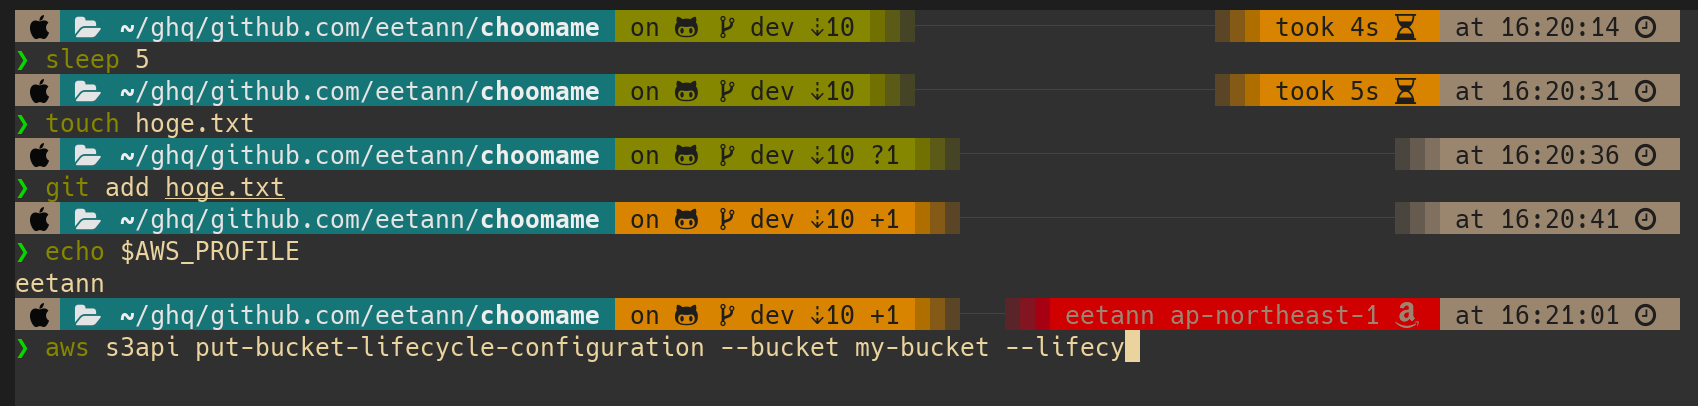
Task: Click the clock icon next to 16:21:01
Action: coord(1645,315)
